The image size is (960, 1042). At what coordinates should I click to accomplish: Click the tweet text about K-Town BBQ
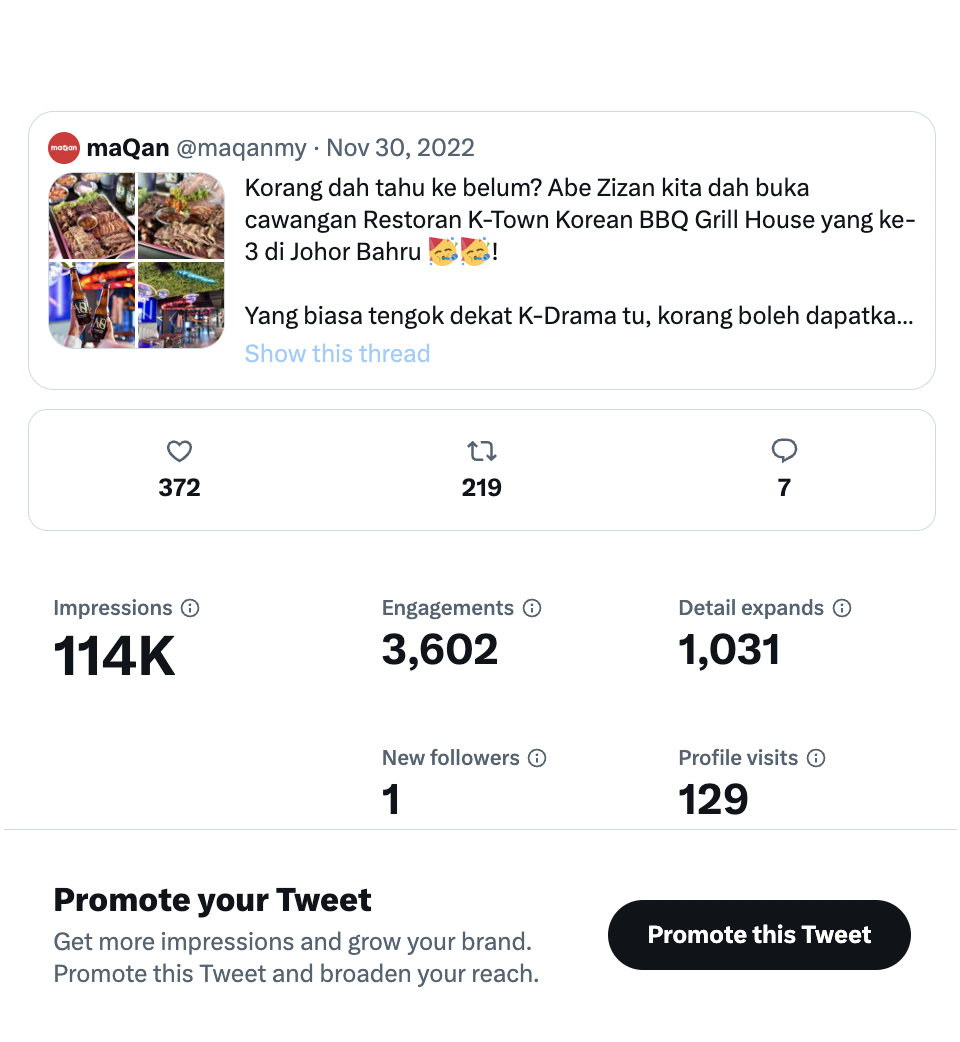(x=579, y=220)
